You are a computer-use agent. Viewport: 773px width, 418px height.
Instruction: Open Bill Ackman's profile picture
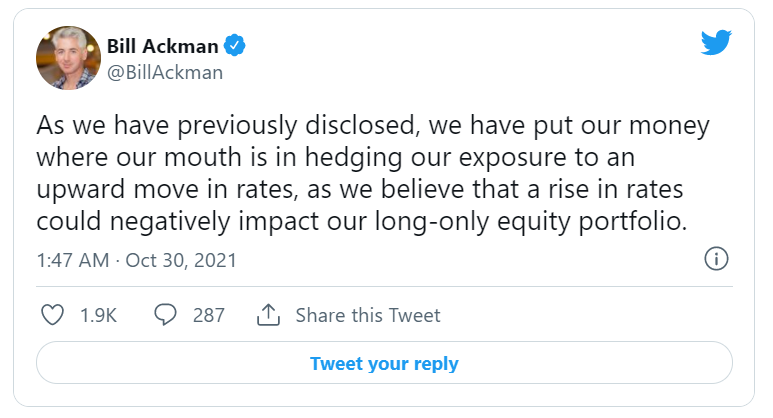(x=69, y=58)
